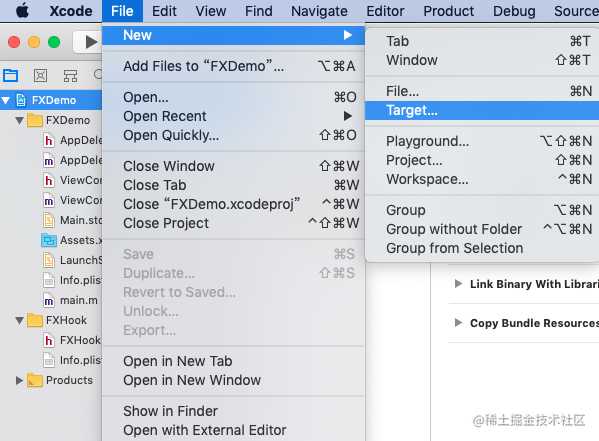Expand Copy Bundle Resources phase
The height and width of the screenshot is (441, 599).
point(458,323)
